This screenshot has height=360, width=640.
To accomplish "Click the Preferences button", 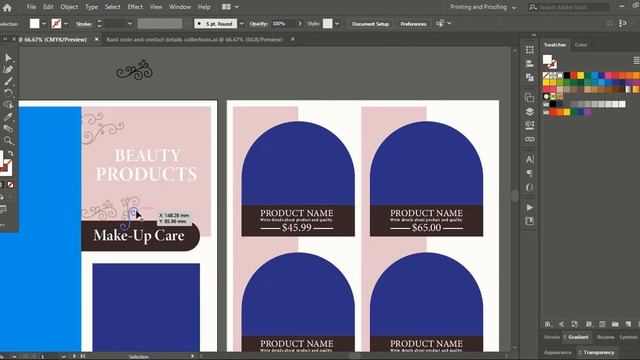I will pos(413,24).
